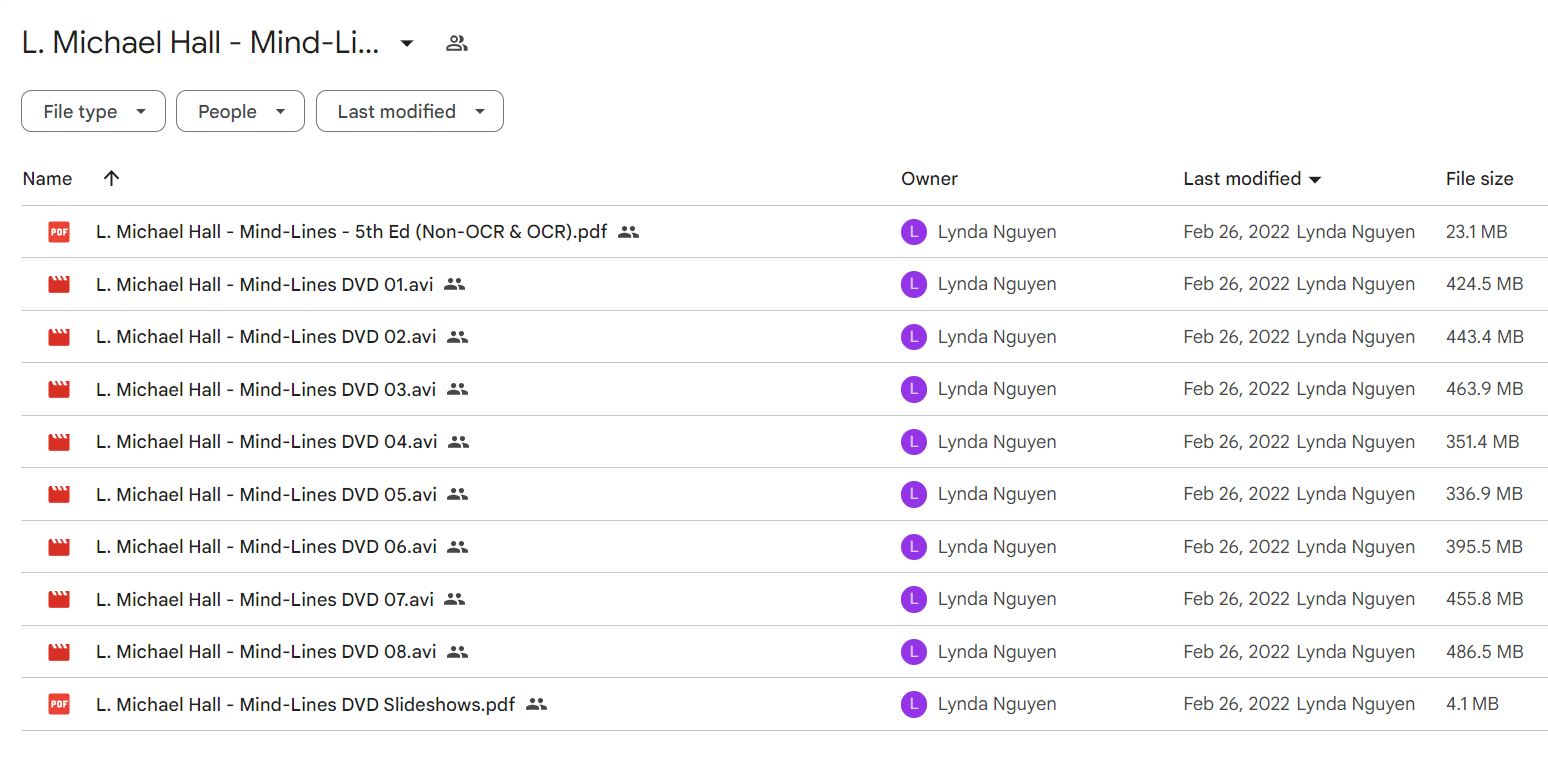Click the Owner column header
1548x776 pixels.
pyautogui.click(x=929, y=179)
